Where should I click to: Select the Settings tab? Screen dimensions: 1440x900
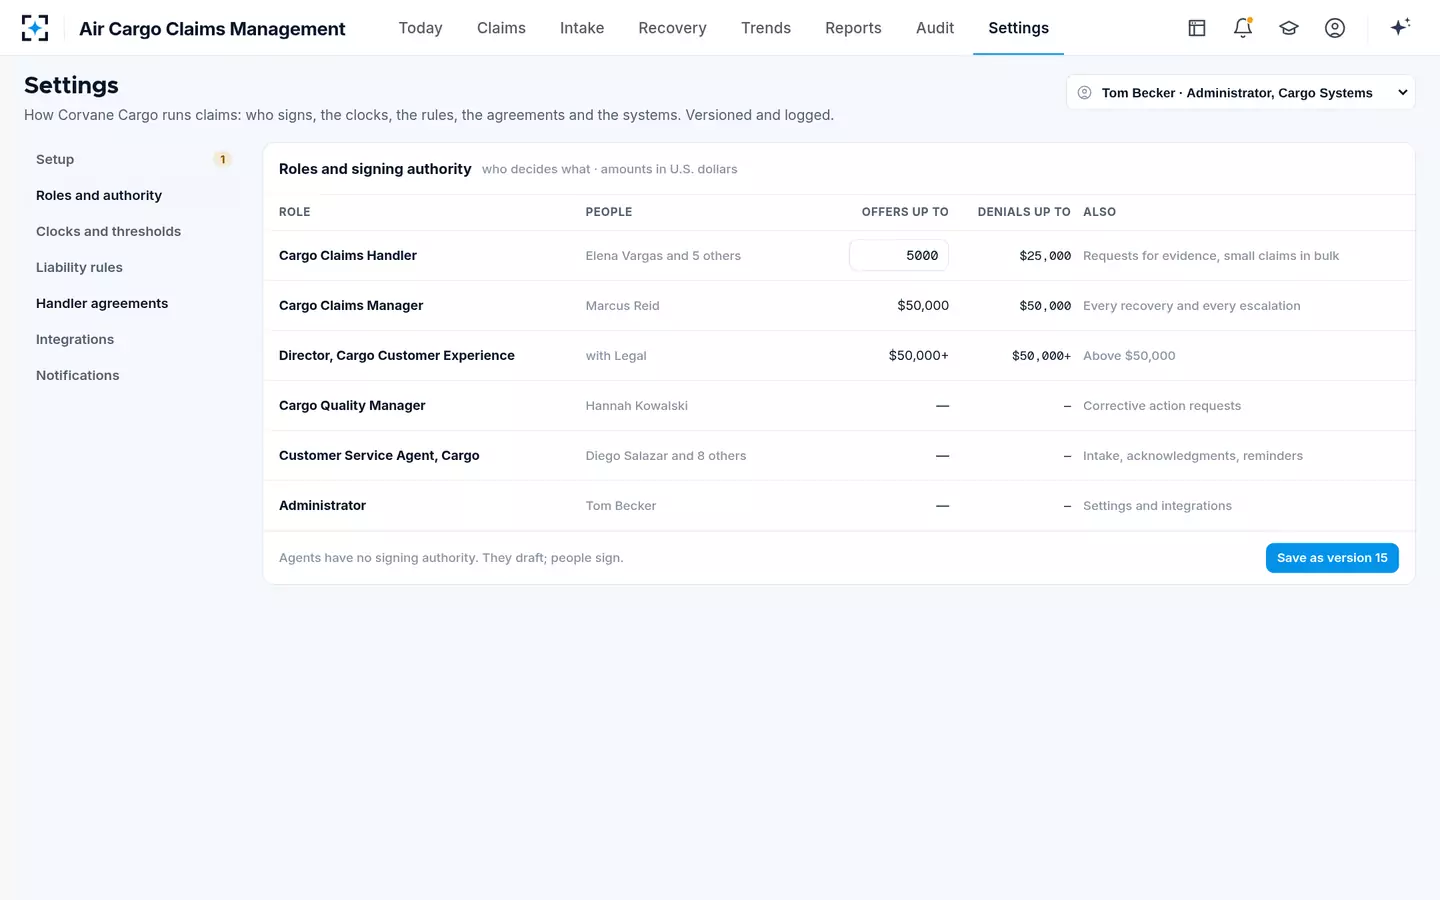(1018, 28)
